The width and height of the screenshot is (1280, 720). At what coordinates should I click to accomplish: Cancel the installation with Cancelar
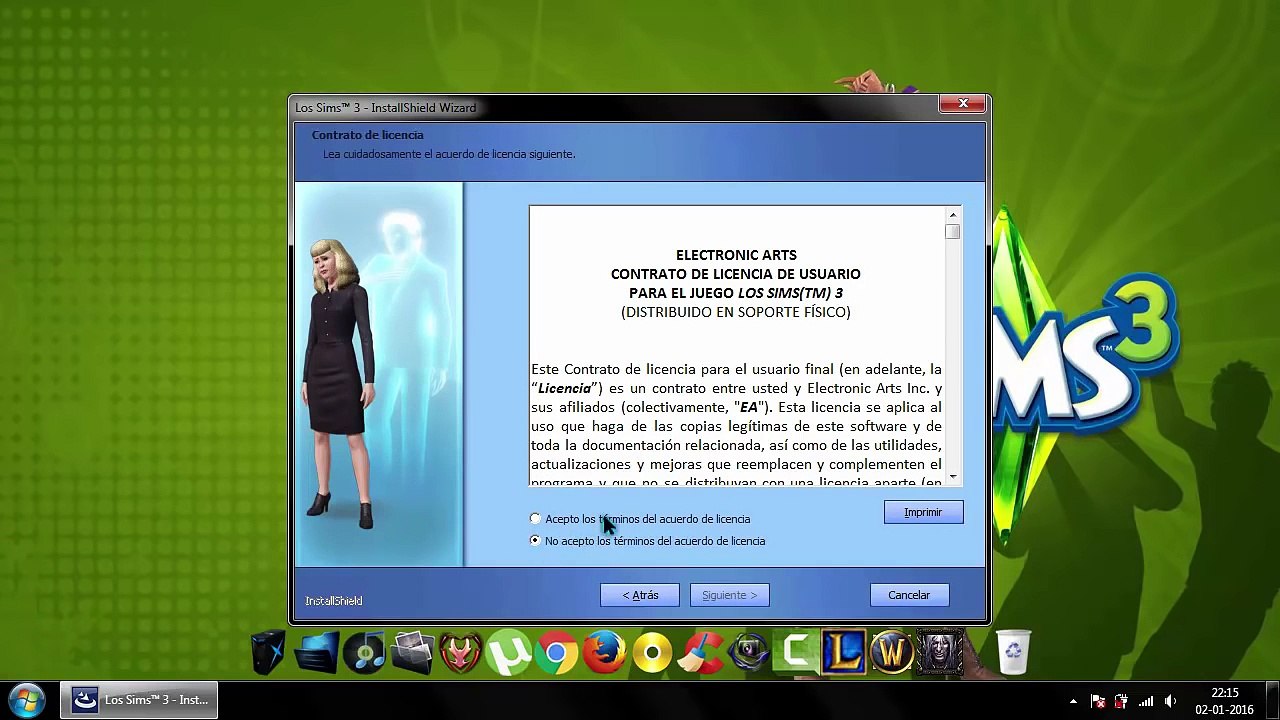(909, 595)
